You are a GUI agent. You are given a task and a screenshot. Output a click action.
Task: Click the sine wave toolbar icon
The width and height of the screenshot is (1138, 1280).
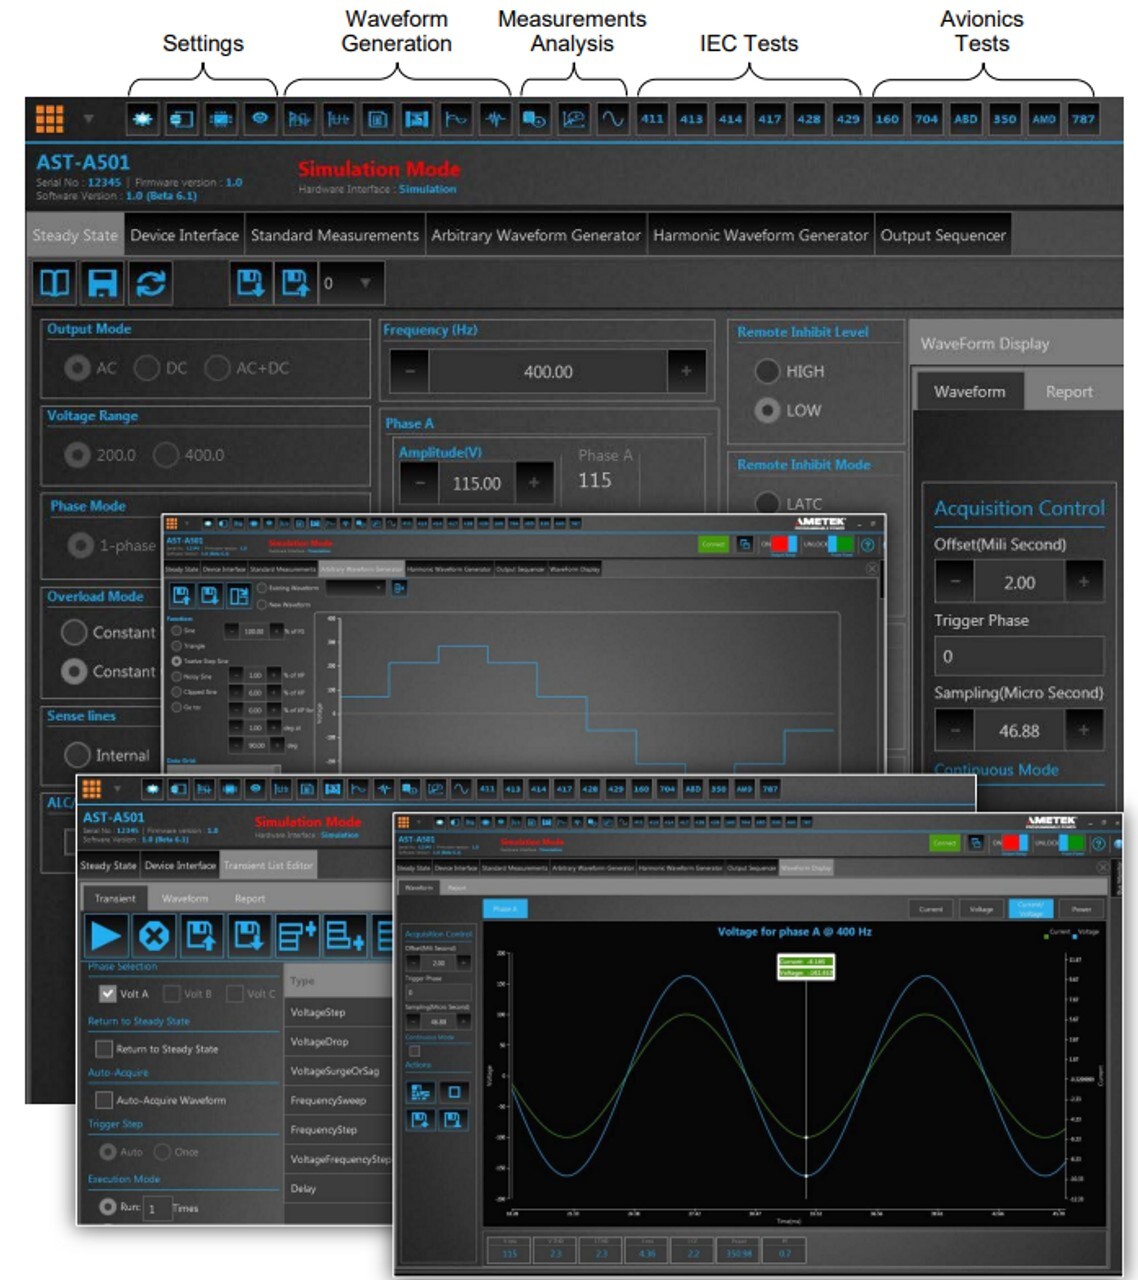click(x=612, y=119)
